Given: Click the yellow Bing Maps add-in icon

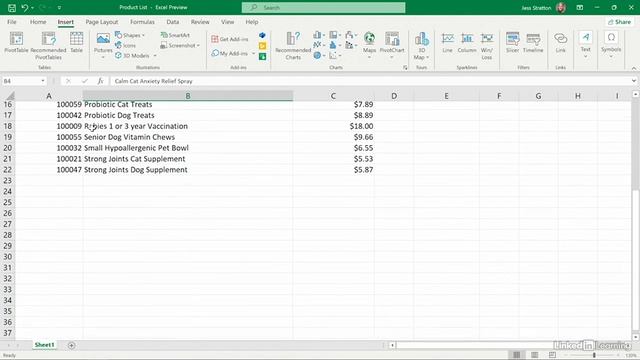Looking at the screenshot, I should (x=262, y=46).
